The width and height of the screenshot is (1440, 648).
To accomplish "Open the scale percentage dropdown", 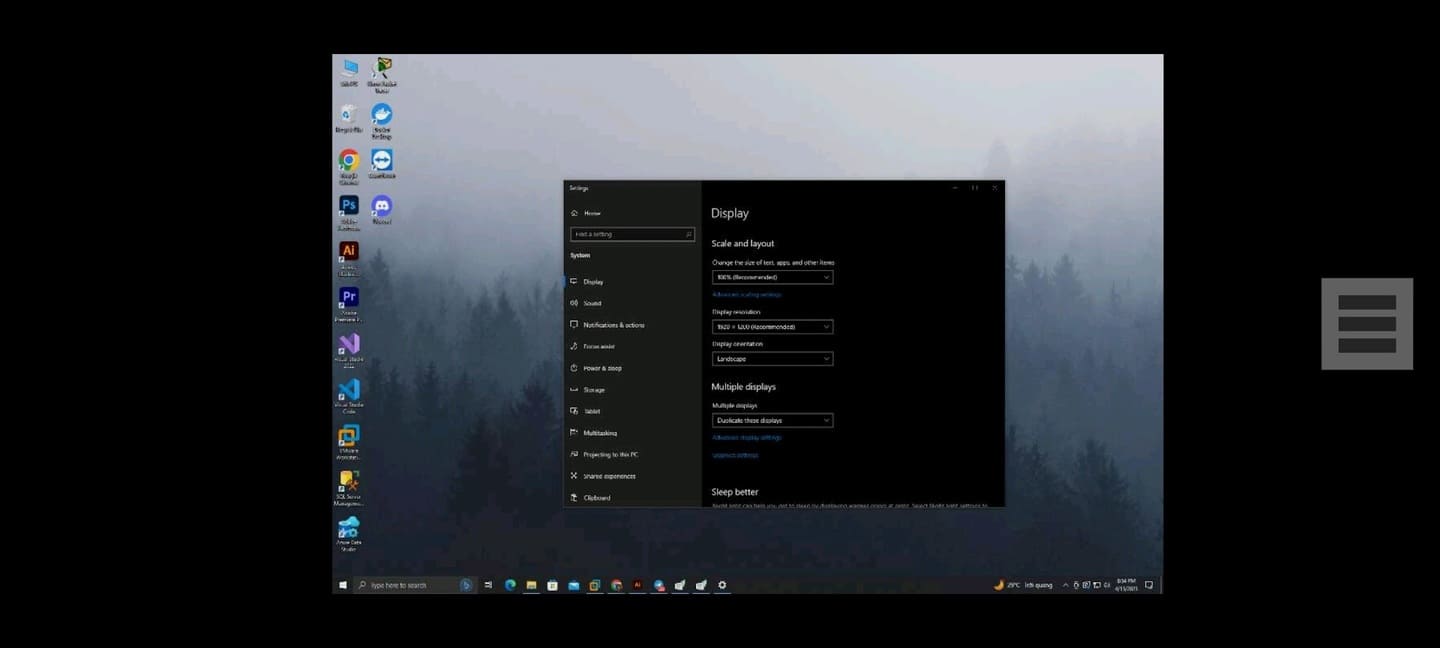I will pos(772,277).
